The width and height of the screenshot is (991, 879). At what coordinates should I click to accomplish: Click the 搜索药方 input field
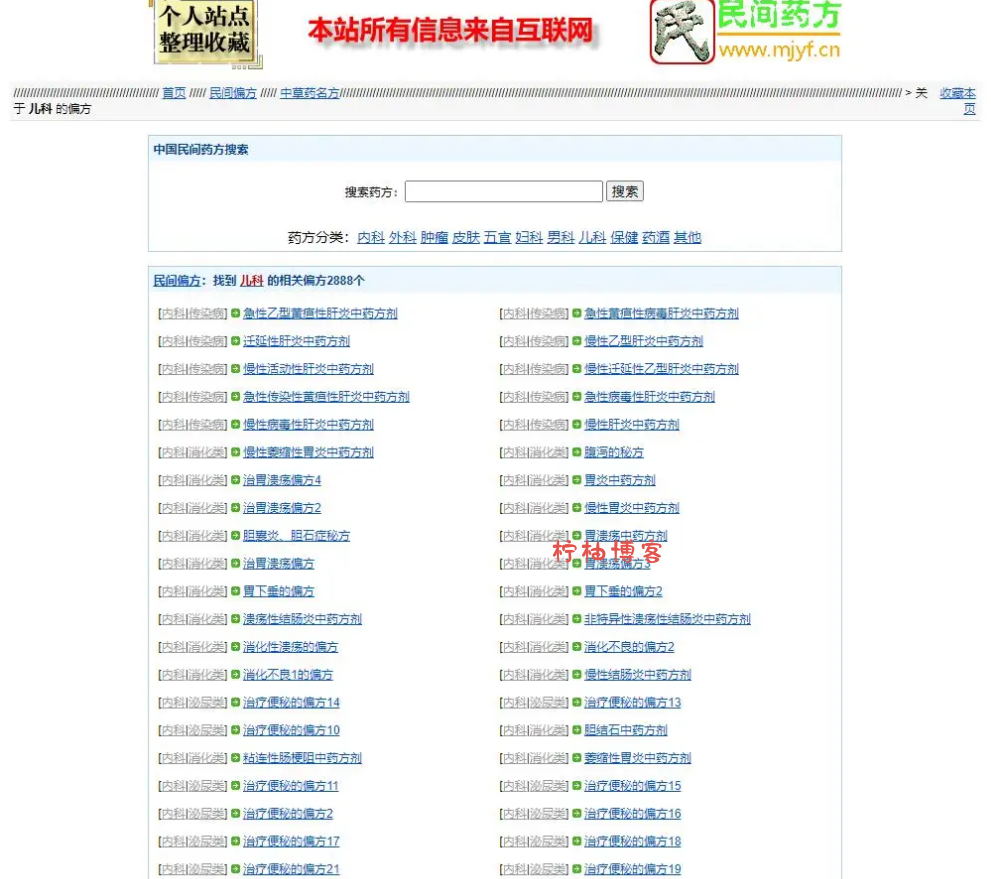coord(505,191)
